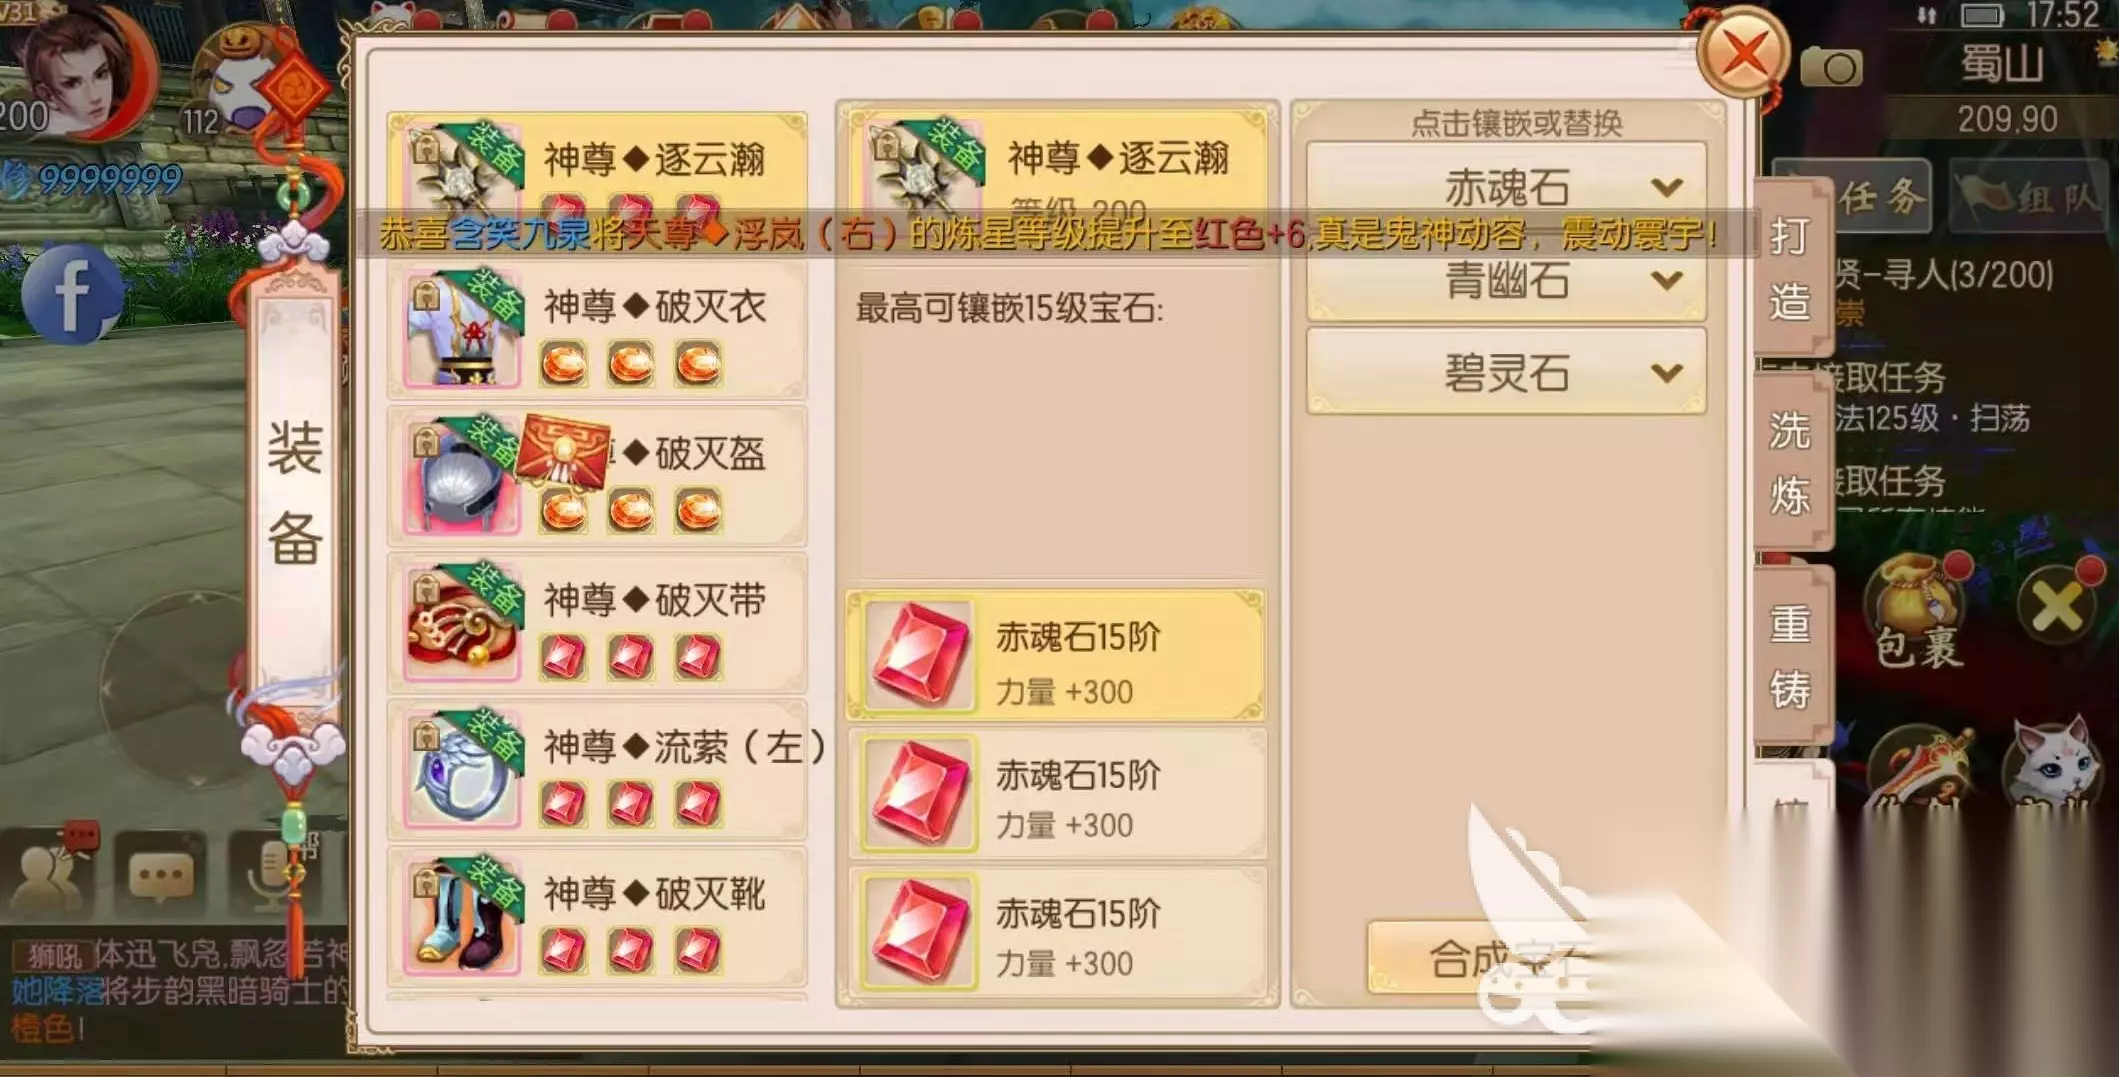Switch to the 重铸 side tab
The height and width of the screenshot is (1077, 2119).
[x=1790, y=655]
